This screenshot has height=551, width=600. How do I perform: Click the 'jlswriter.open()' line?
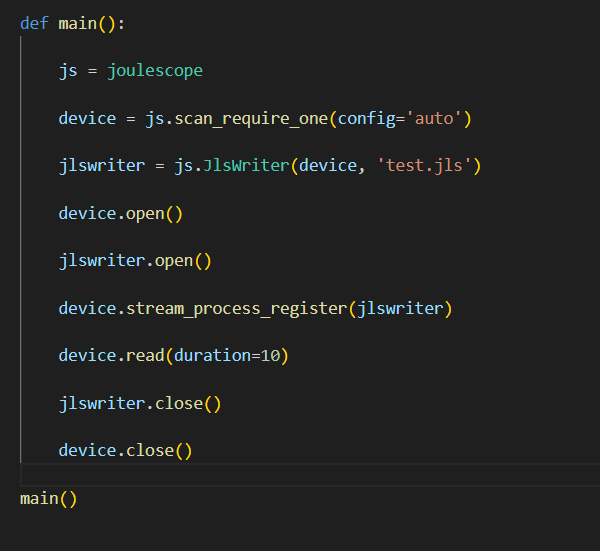[x=135, y=261]
